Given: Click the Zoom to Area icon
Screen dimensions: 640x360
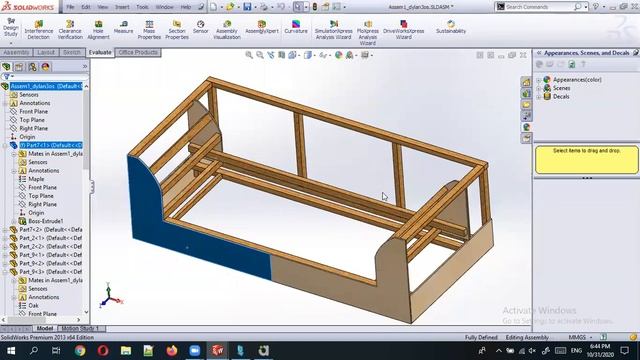Looking at the screenshot, I should tap(260, 55).
